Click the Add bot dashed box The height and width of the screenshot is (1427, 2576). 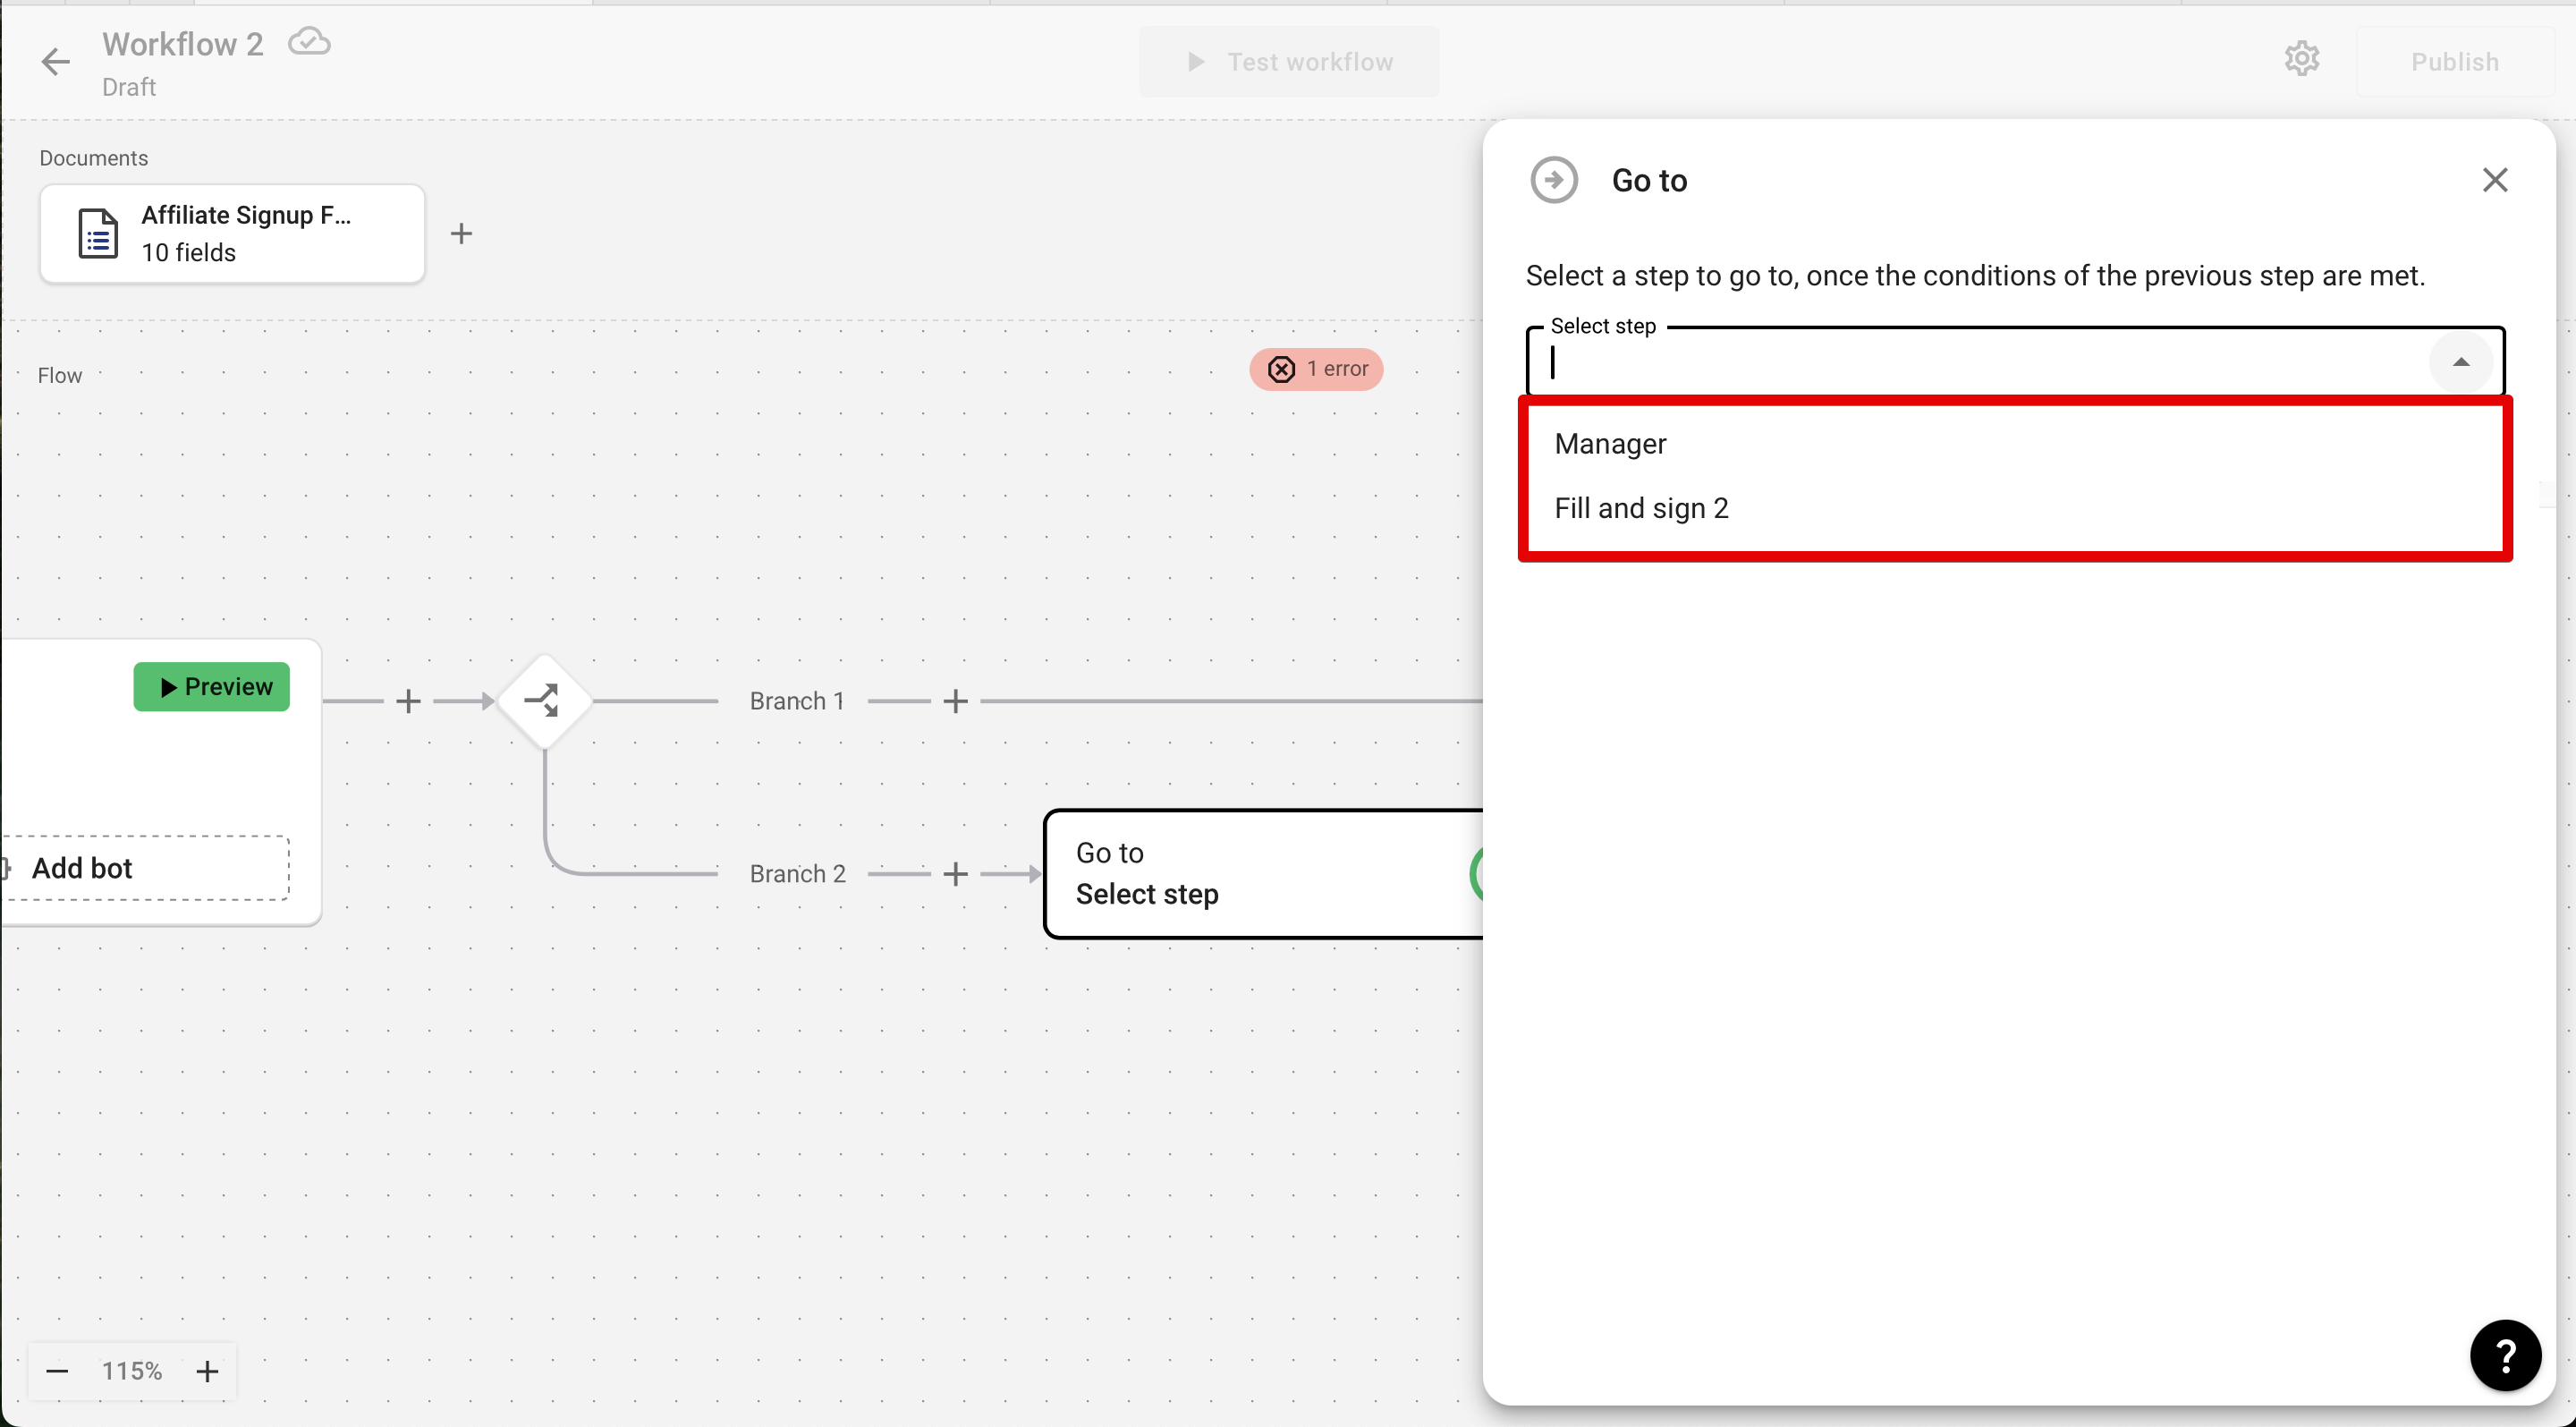[146, 868]
